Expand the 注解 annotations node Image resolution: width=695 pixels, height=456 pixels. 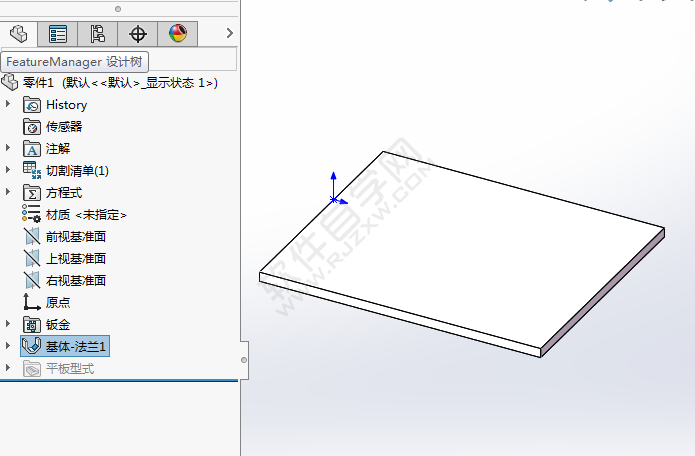click(9, 148)
